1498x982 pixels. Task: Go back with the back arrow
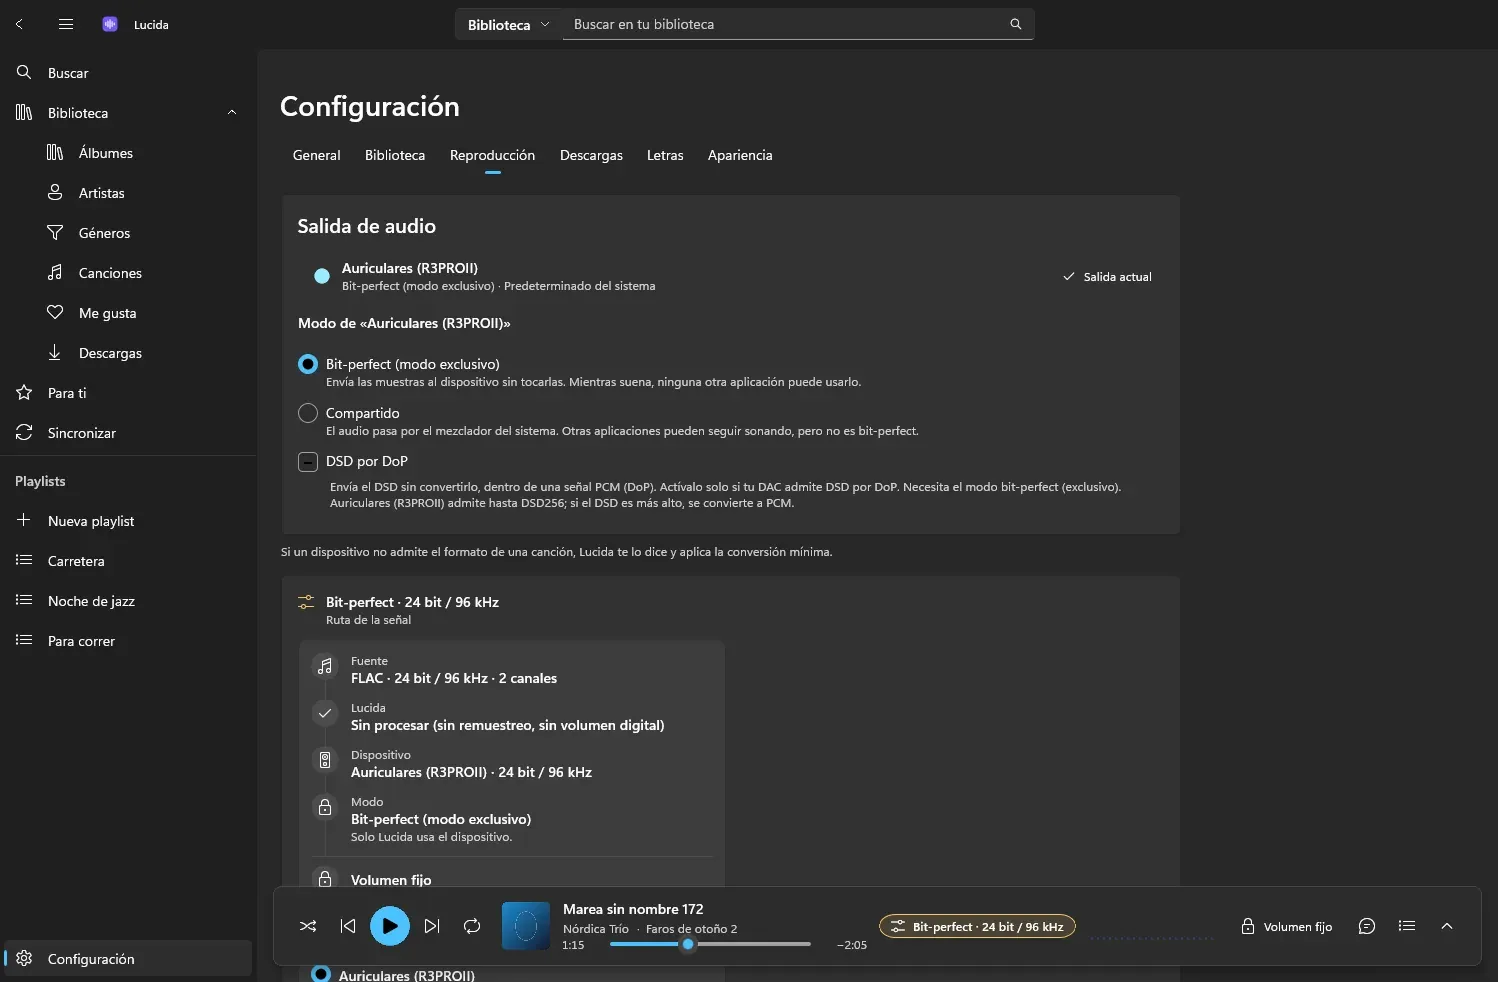point(19,24)
